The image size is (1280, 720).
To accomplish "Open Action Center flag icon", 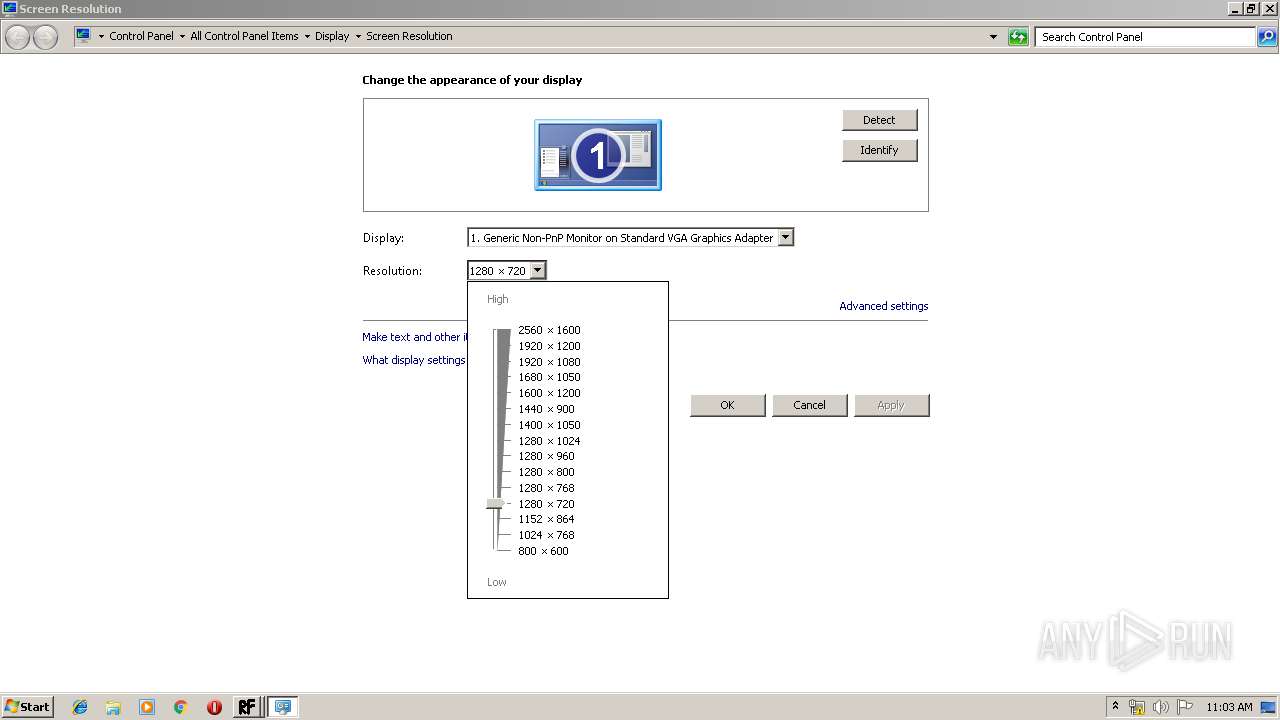I will 1185,707.
